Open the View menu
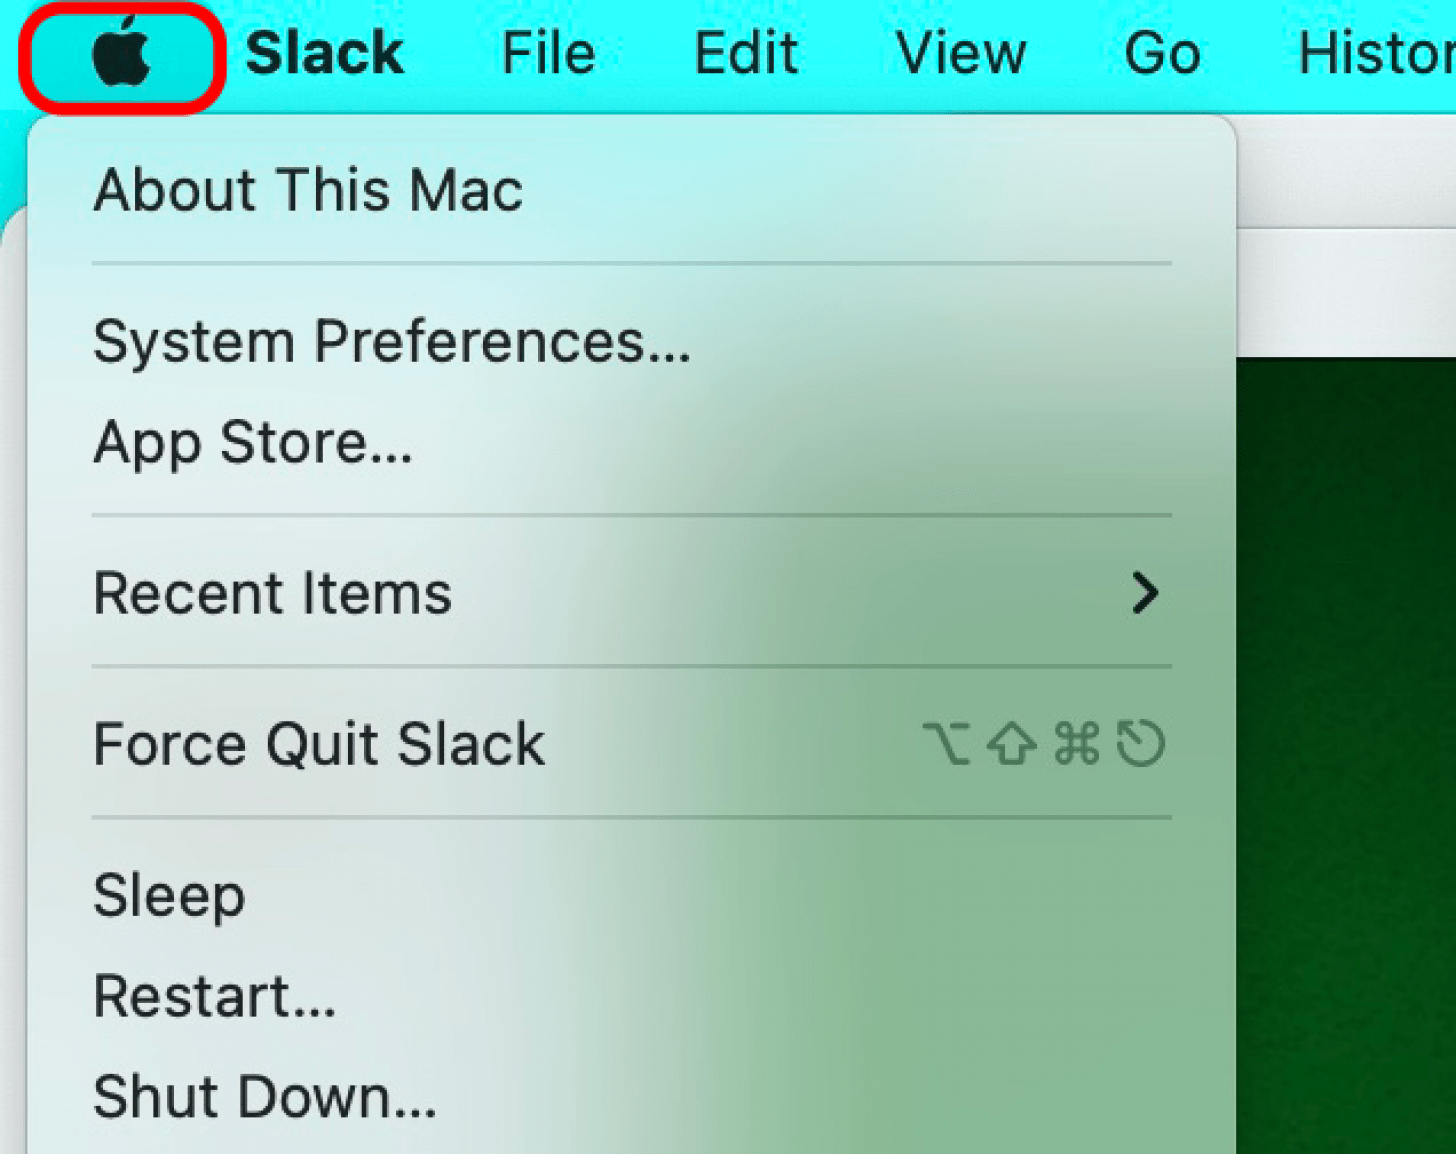This screenshot has width=1456, height=1154. click(x=960, y=54)
